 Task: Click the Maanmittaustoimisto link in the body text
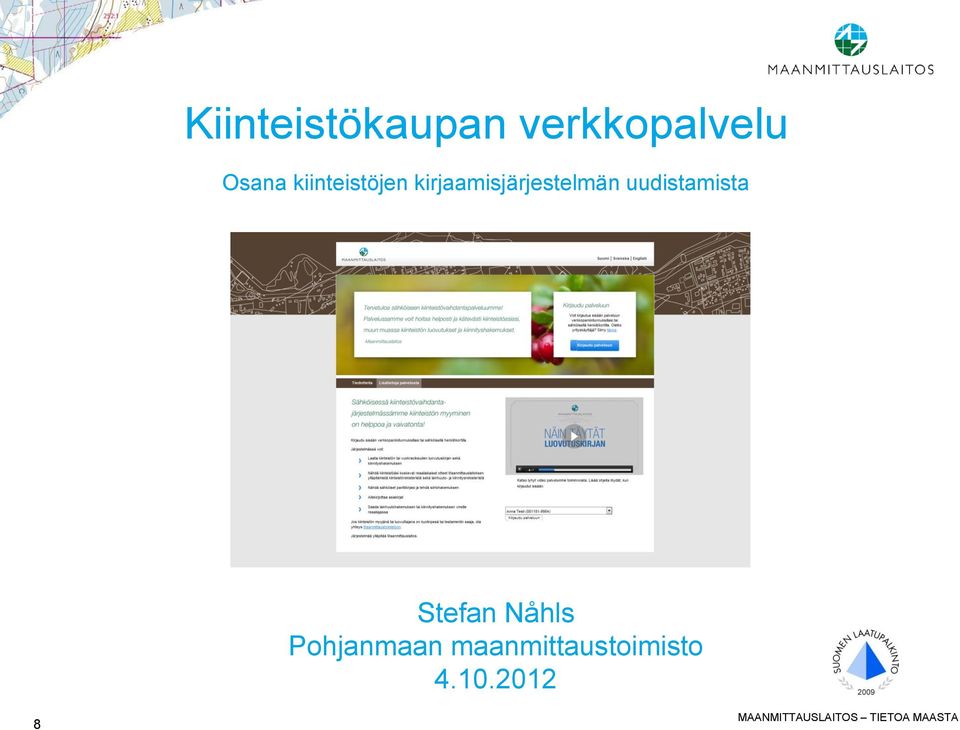(x=382, y=527)
